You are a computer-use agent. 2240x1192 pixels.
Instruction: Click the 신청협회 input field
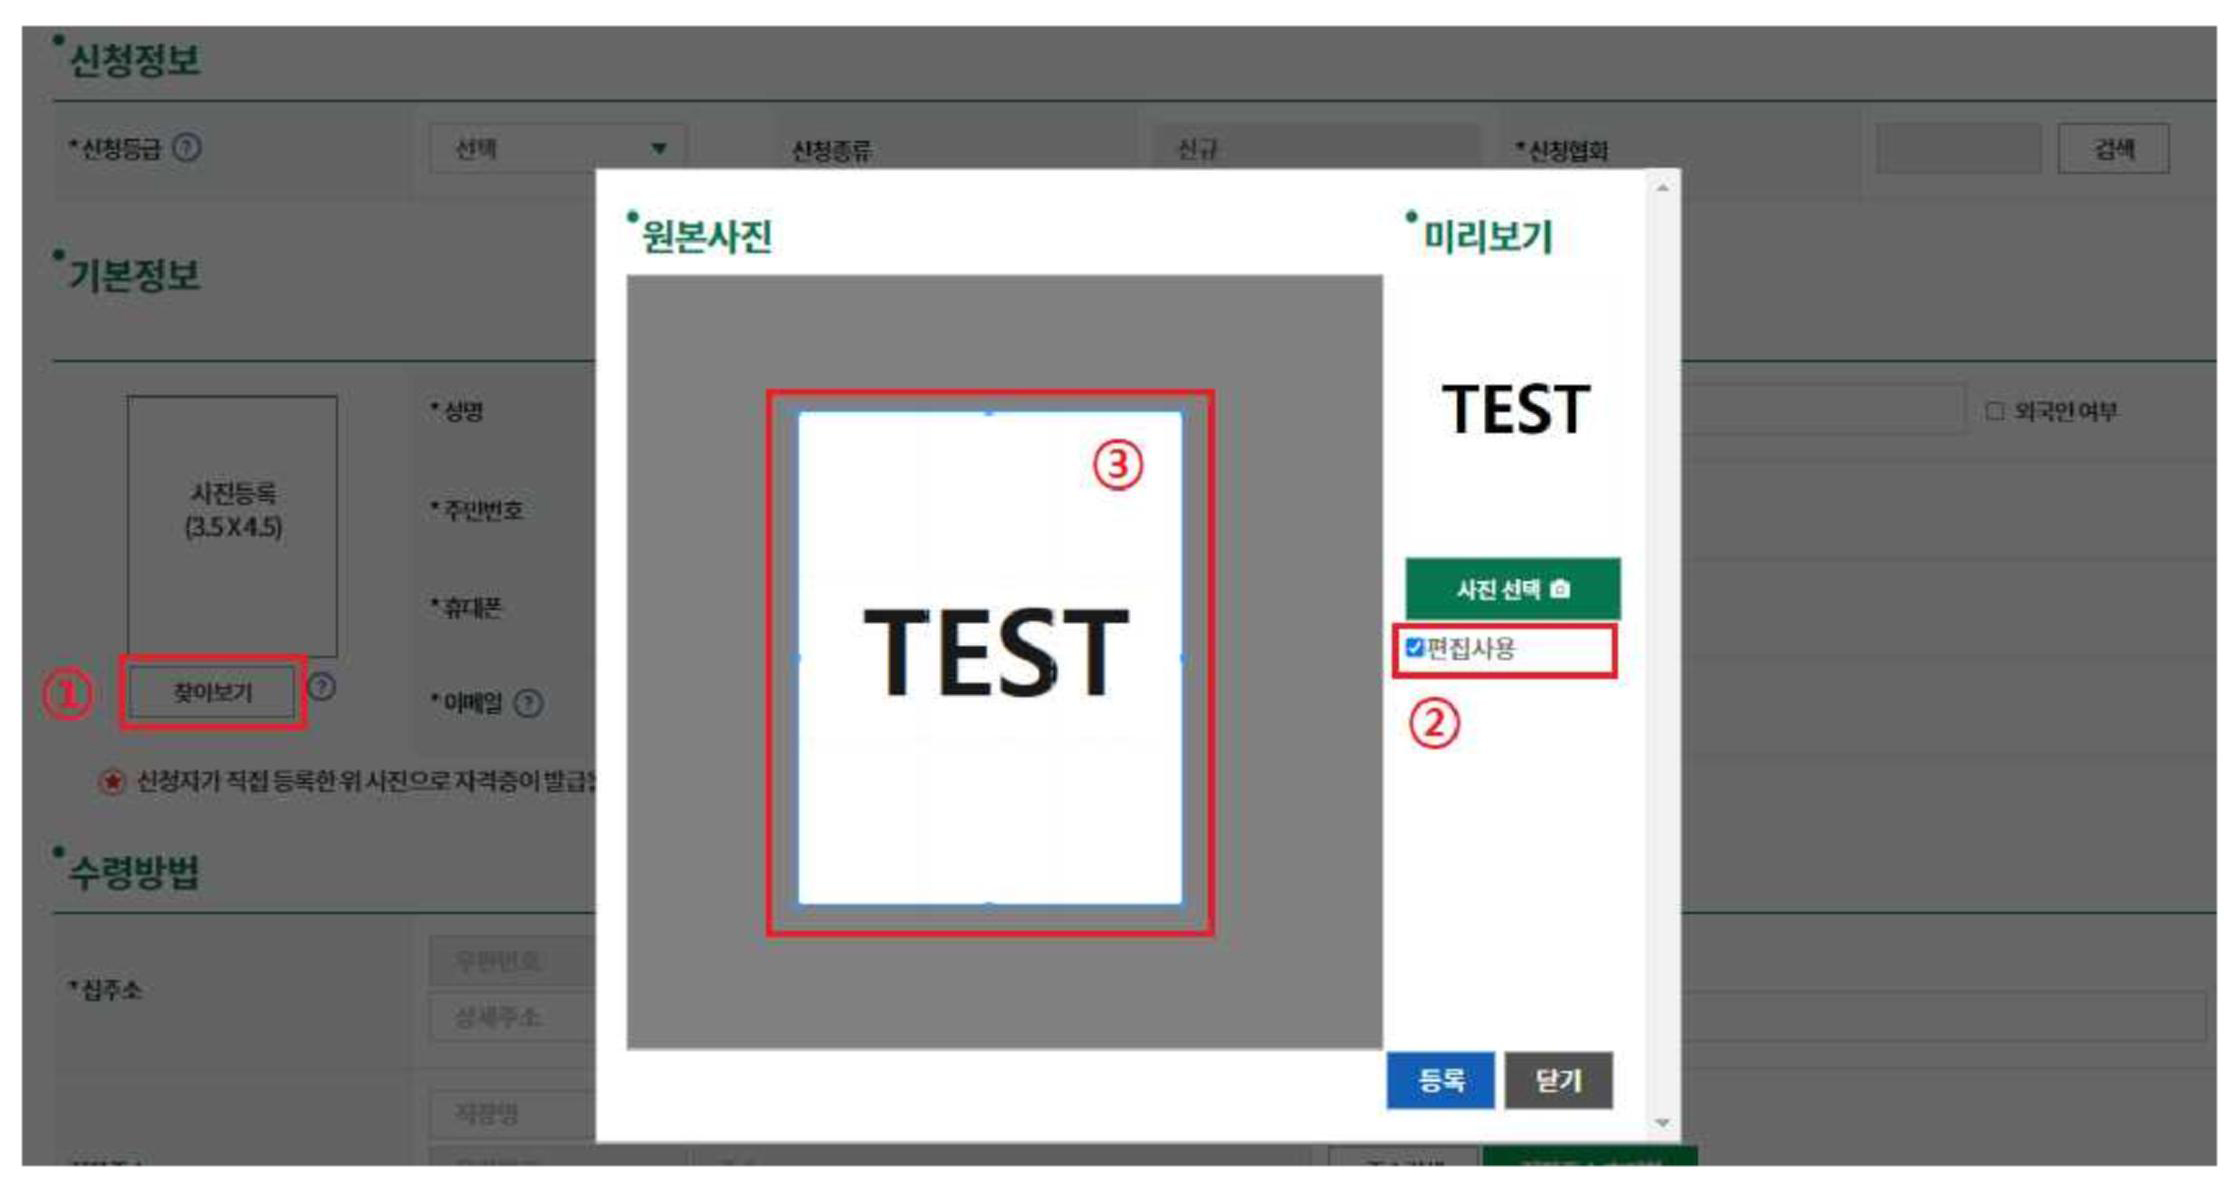tap(1958, 149)
